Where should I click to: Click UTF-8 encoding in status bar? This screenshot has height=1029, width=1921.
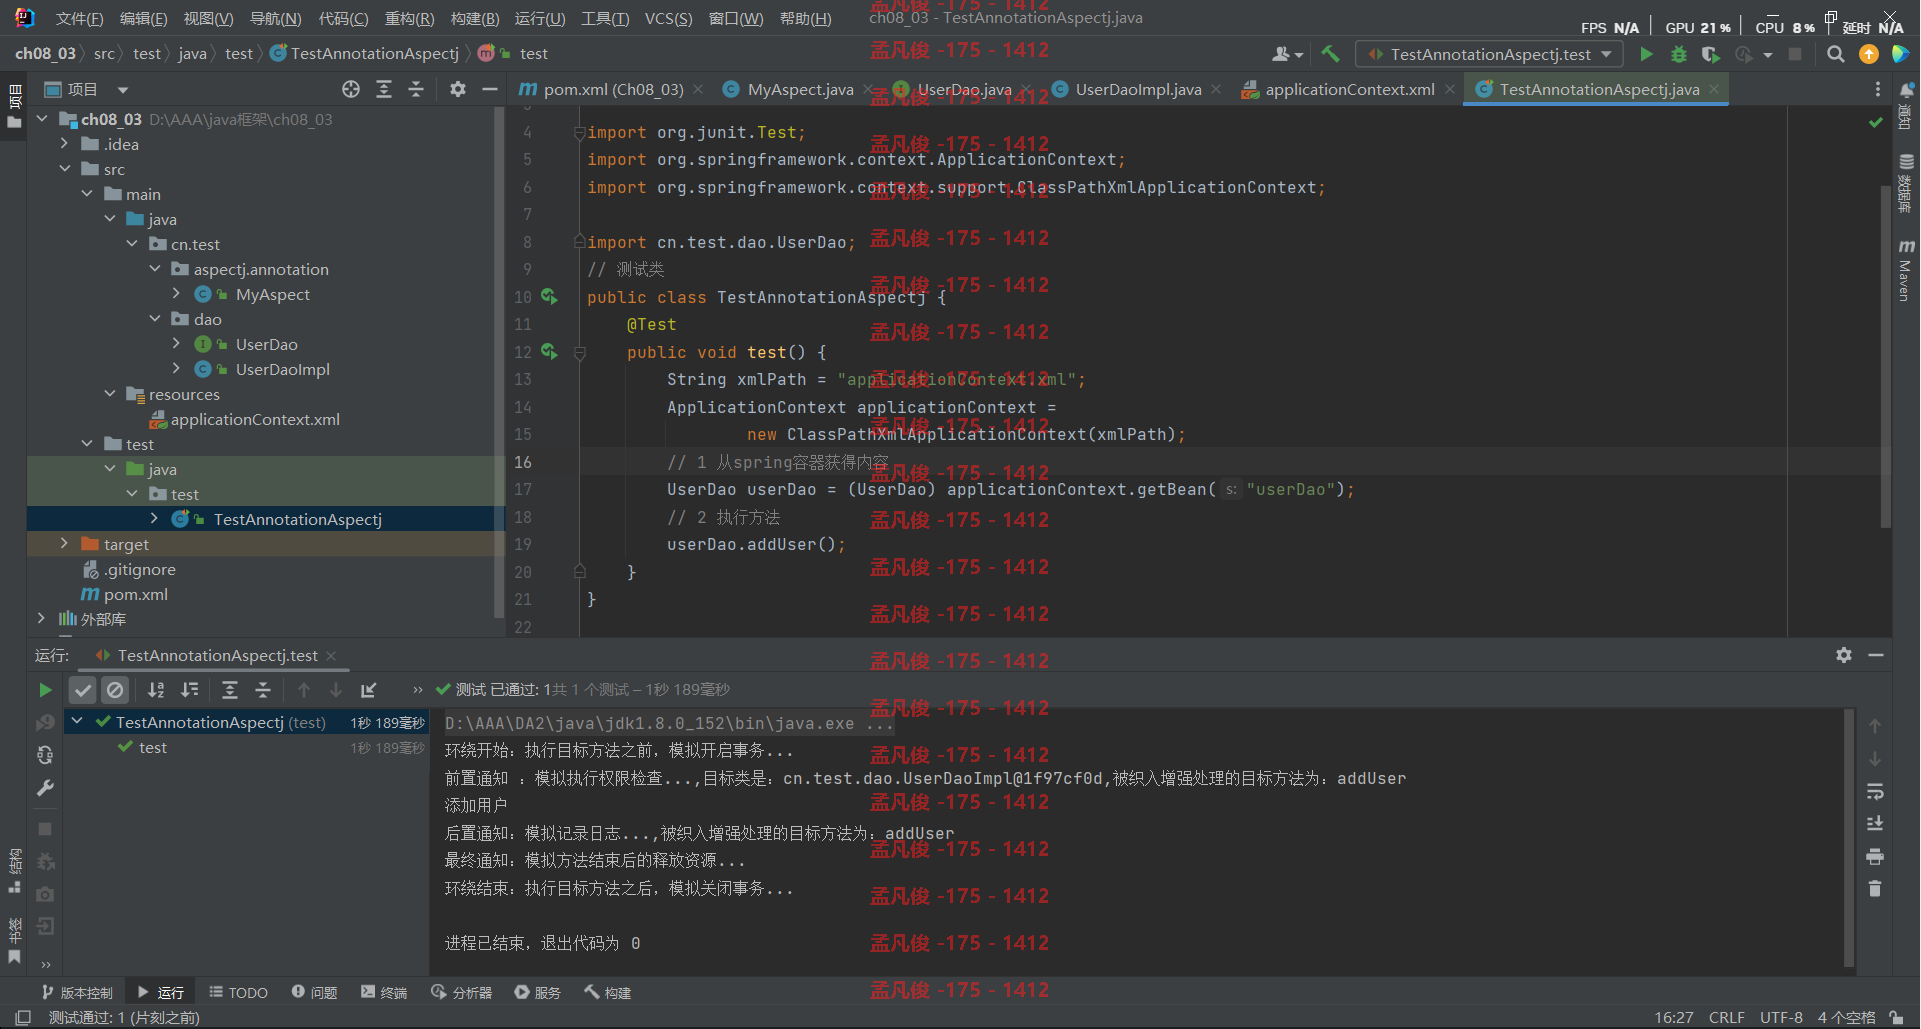coord(1781,1018)
